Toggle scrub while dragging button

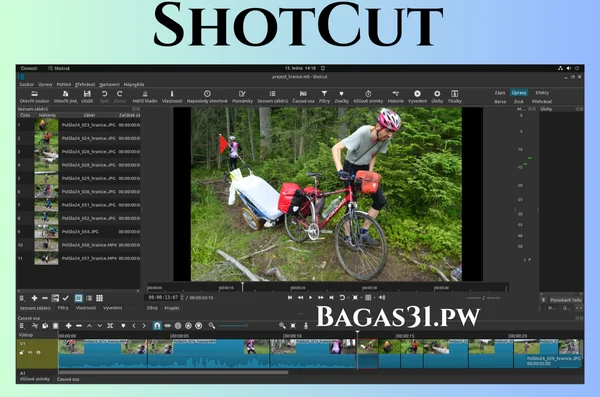pos(168,326)
